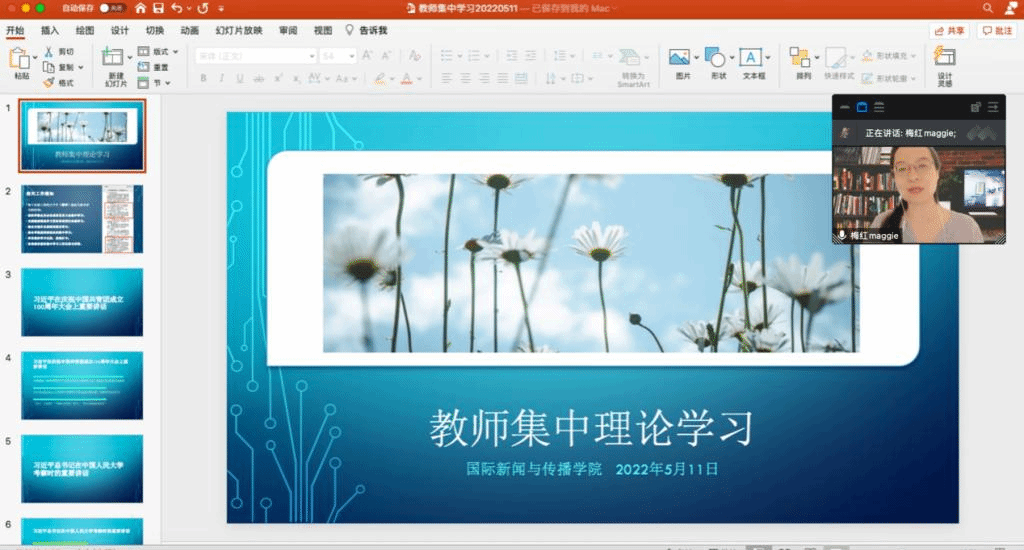This screenshot has height=550, width=1024.
Task: Collapse the meeting overlay with the arrow-lines icon
Action: (993, 107)
